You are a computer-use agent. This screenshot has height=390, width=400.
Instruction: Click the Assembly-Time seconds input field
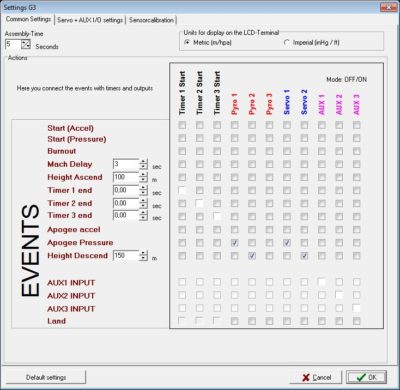pyautogui.click(x=13, y=44)
